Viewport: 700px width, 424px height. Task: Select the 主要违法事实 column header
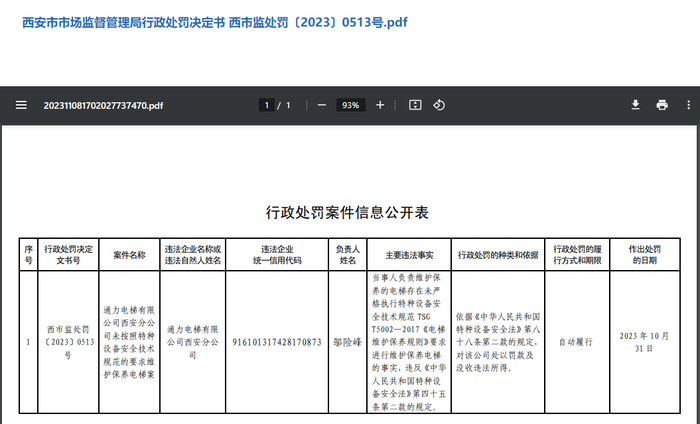click(x=409, y=255)
